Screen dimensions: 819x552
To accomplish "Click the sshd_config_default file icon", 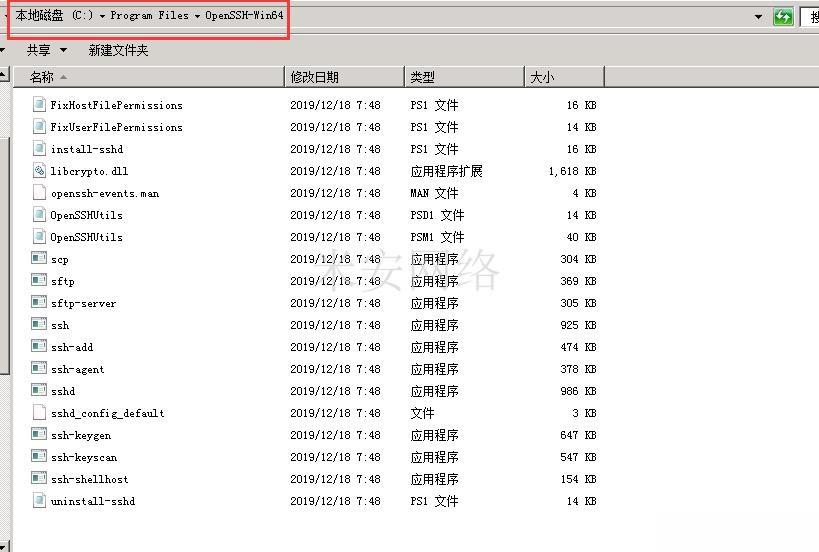I will tap(39, 412).
